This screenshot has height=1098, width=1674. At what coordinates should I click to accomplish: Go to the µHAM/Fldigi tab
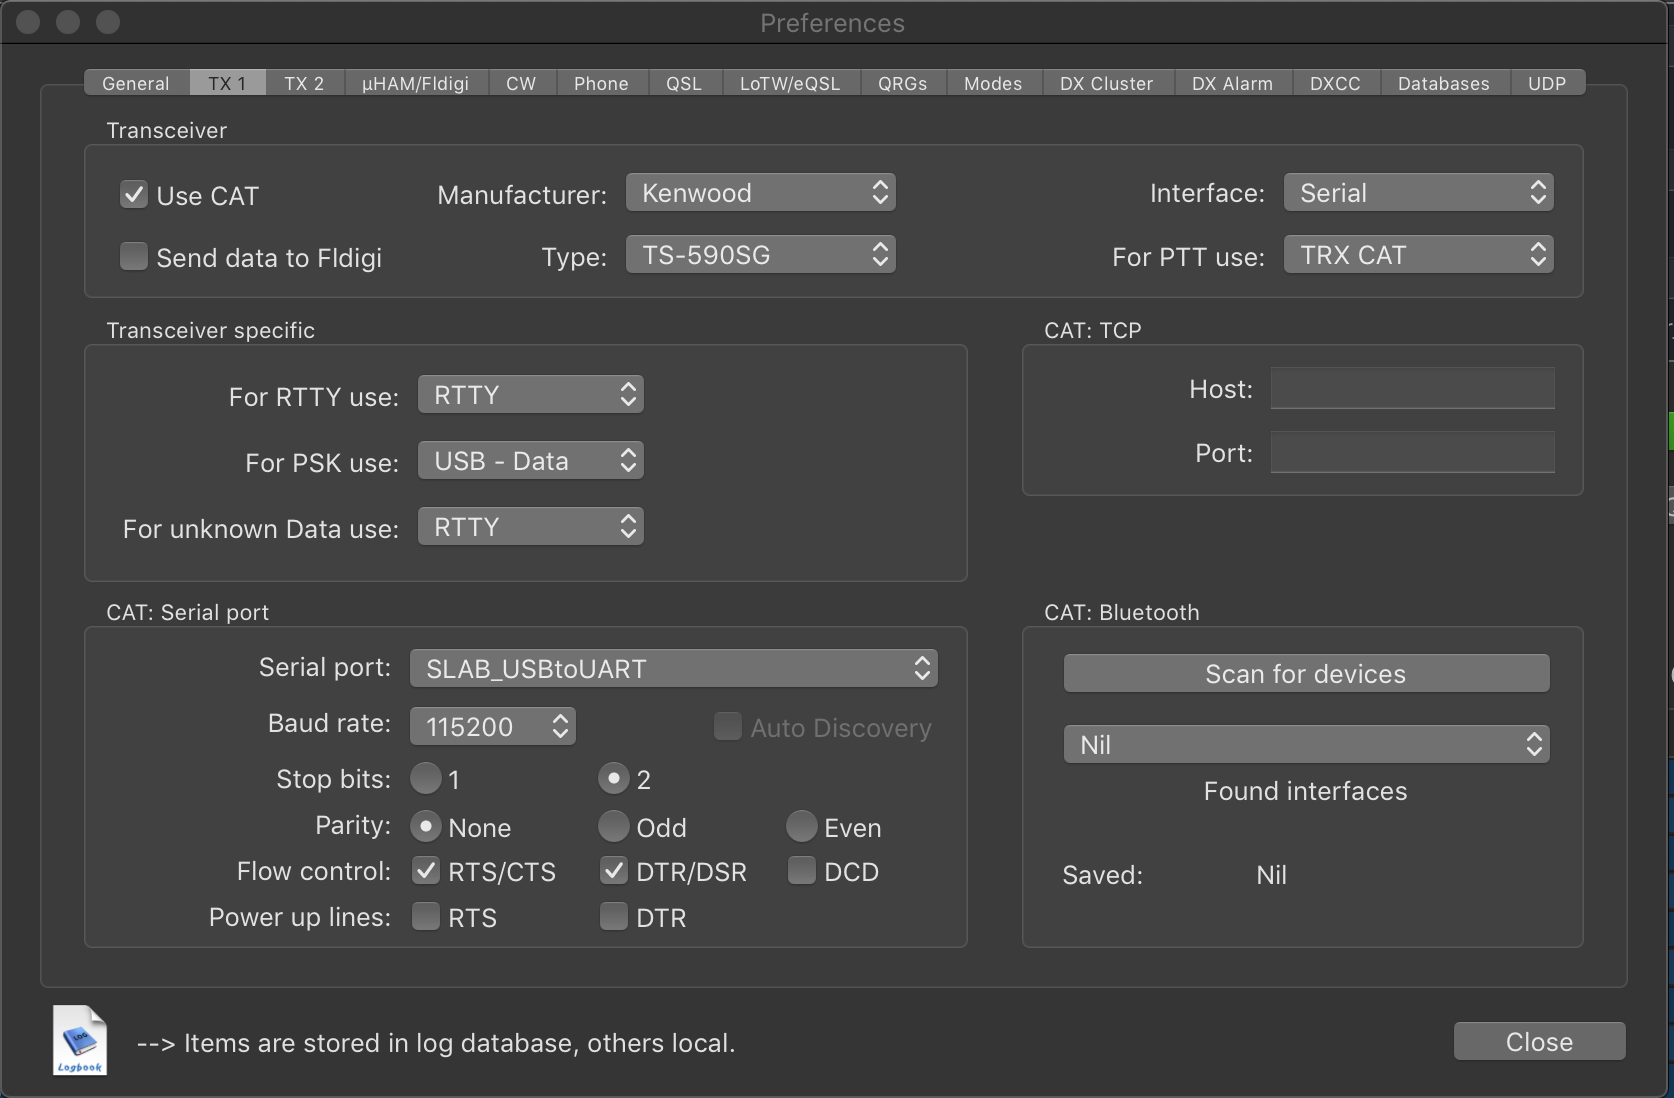click(415, 83)
